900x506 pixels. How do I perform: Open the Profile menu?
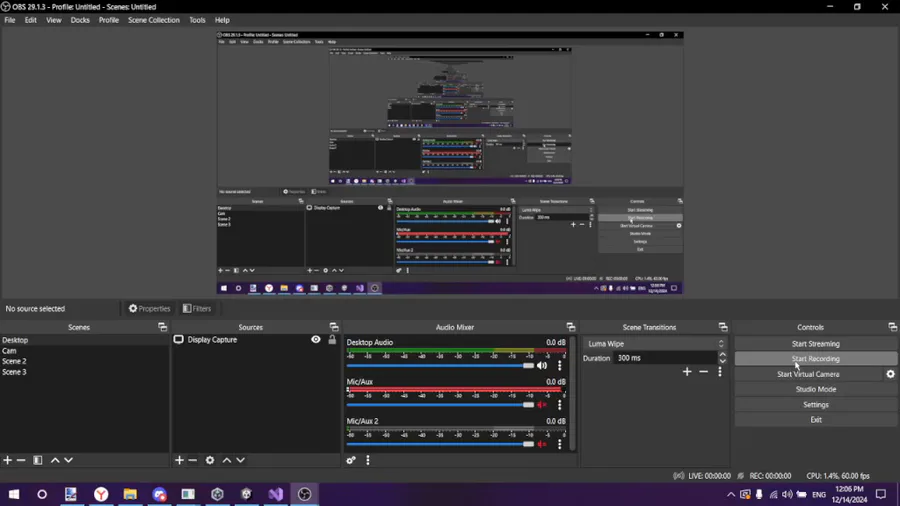[x=108, y=20]
